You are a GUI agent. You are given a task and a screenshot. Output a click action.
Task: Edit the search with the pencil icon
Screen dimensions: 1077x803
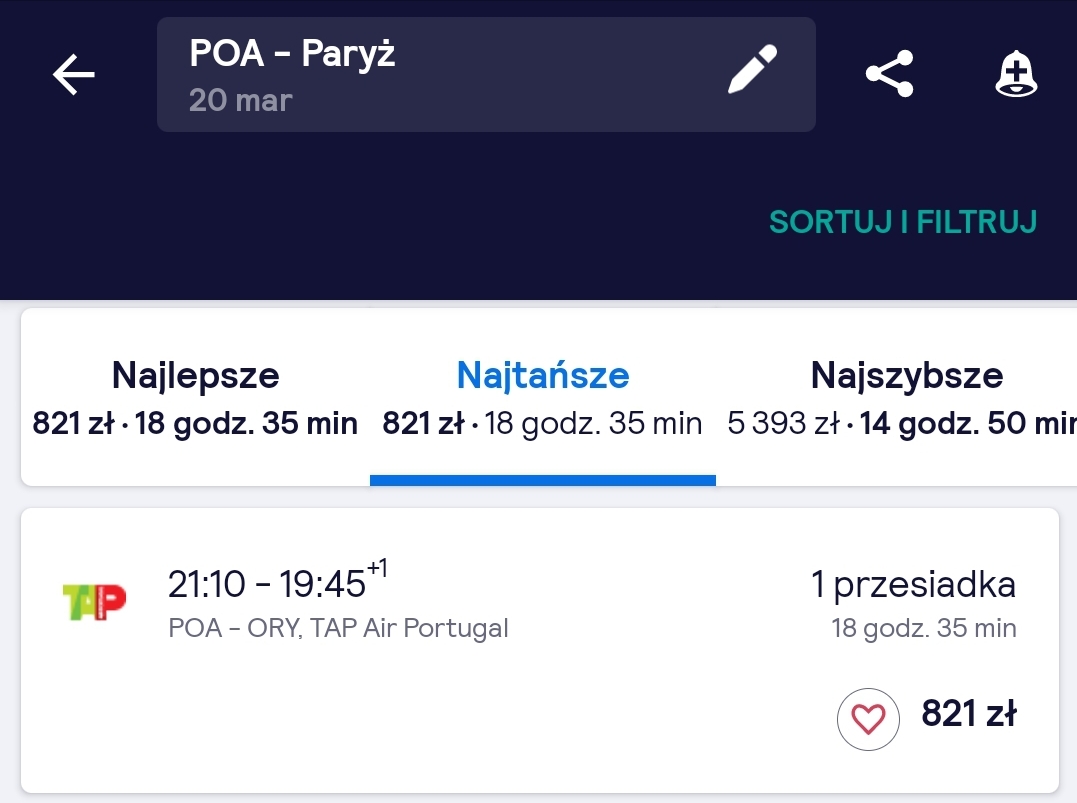tap(752, 69)
